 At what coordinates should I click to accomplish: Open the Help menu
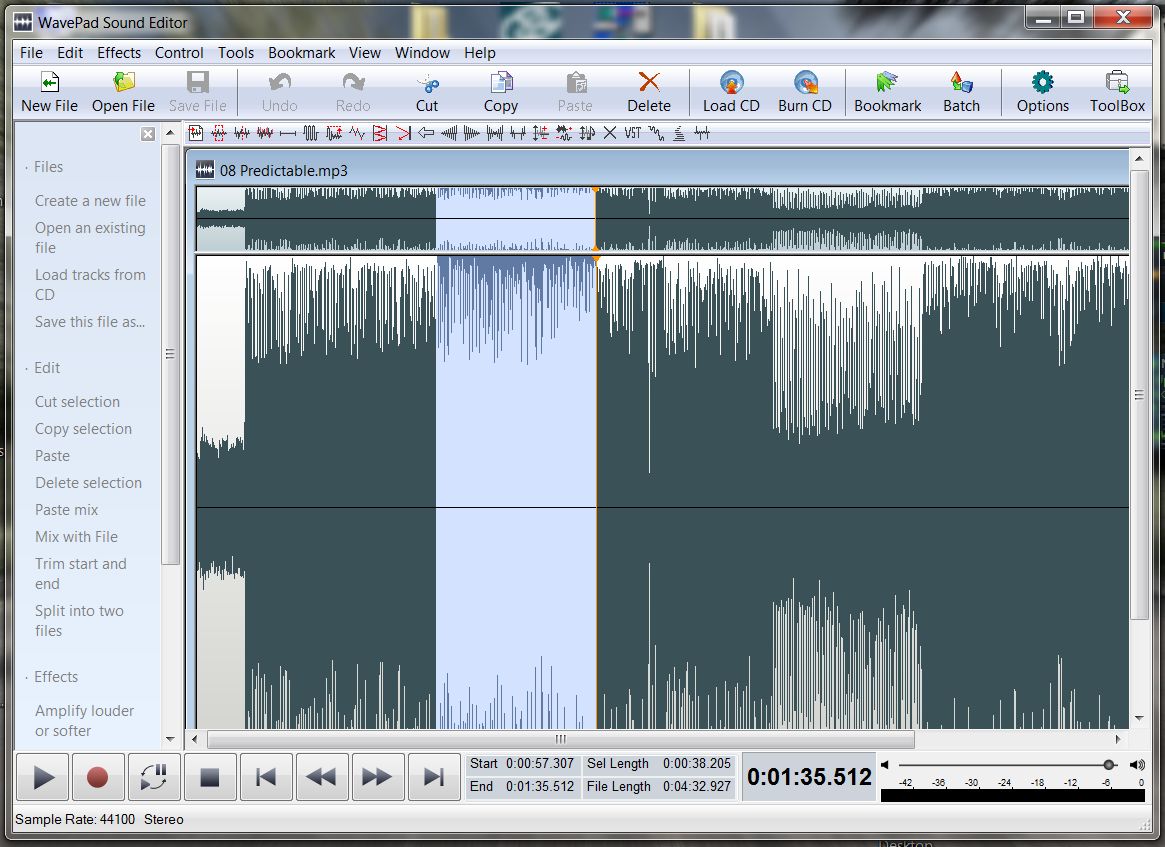[480, 53]
